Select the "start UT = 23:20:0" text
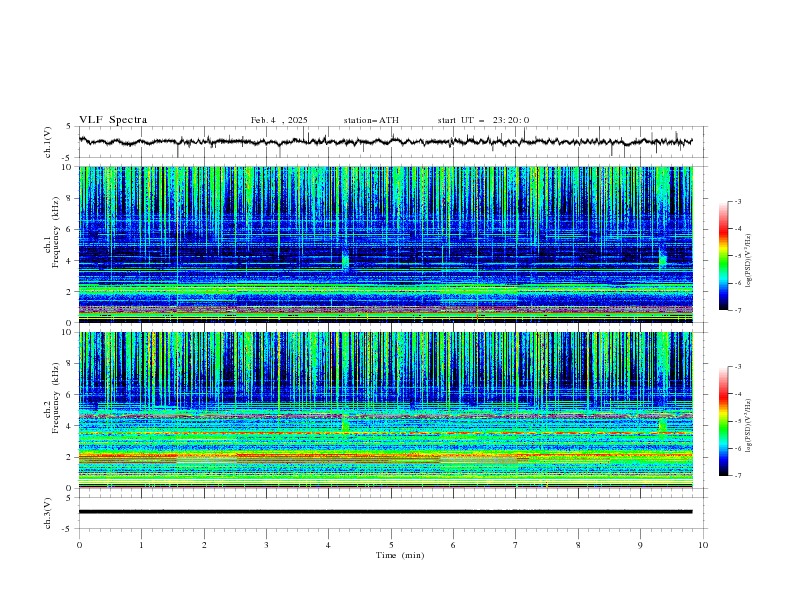Viewport: 792px width, 612px height. (x=483, y=120)
